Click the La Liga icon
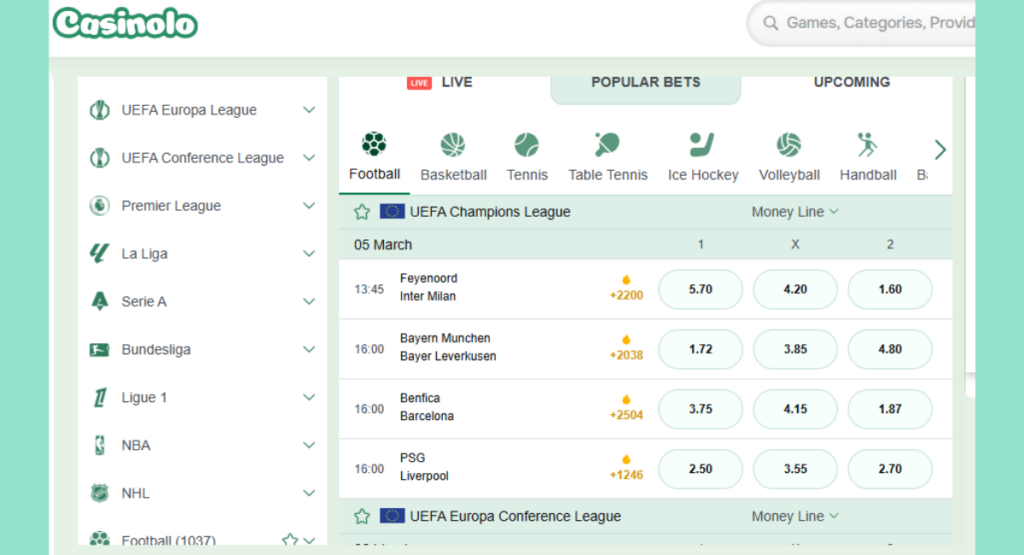Screen dimensions: 1024x555 pyautogui.click(x=99, y=253)
